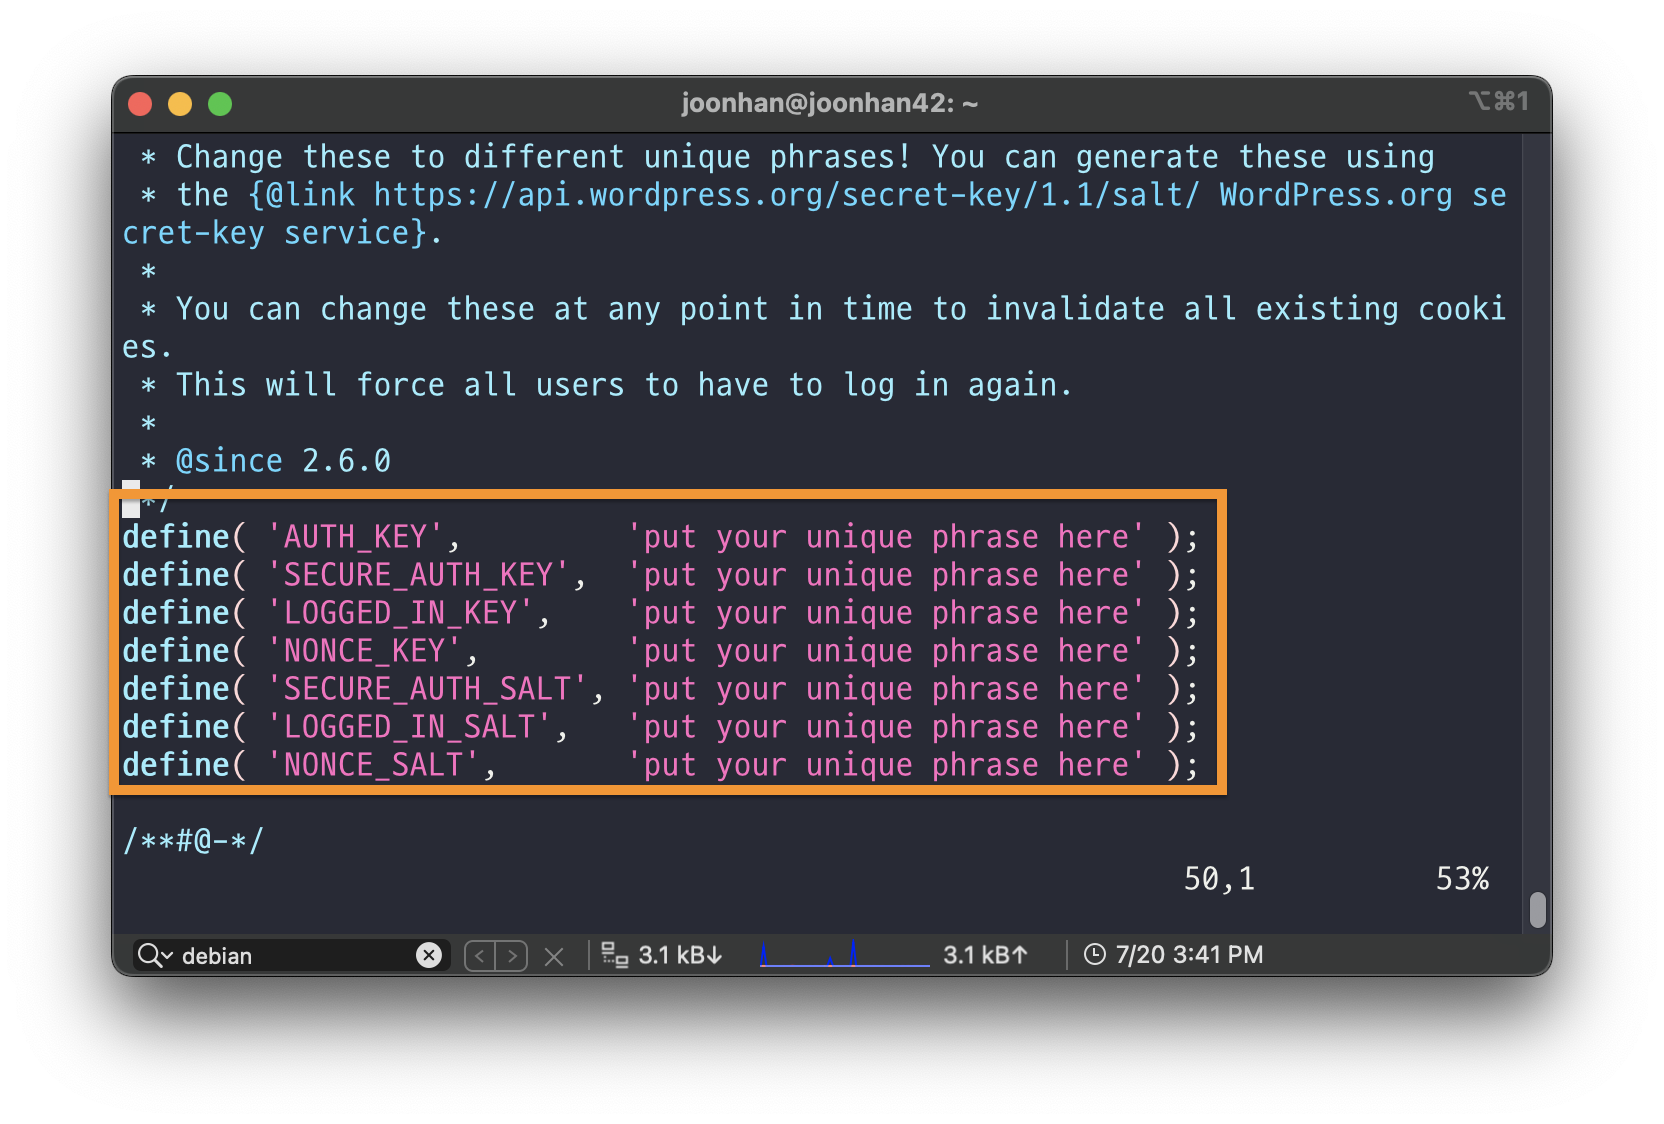
Task: Click the WordPress secret-key salt URL
Action: 786,195
